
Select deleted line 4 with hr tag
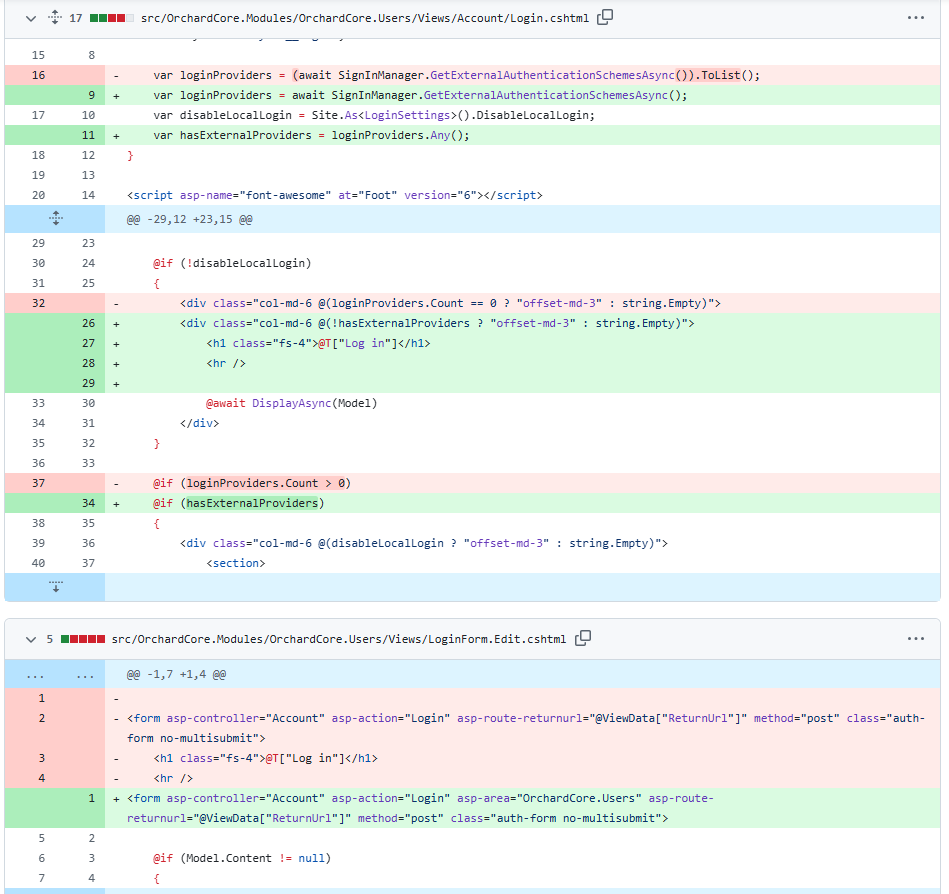click(42, 778)
